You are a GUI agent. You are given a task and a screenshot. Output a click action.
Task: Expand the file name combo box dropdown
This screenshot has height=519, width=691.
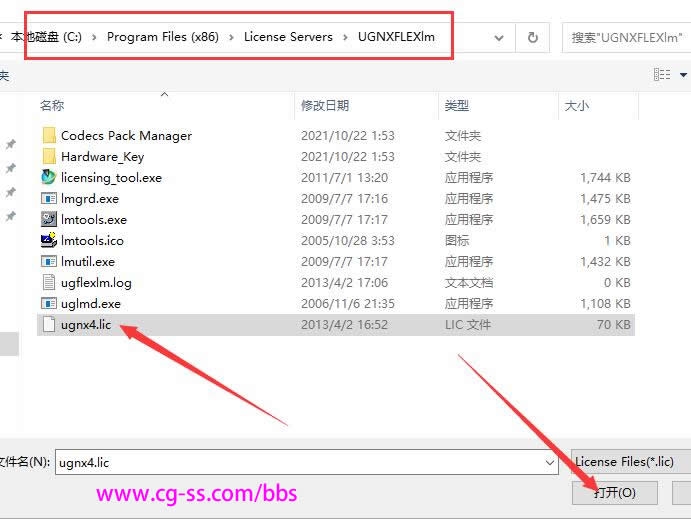pyautogui.click(x=550, y=462)
